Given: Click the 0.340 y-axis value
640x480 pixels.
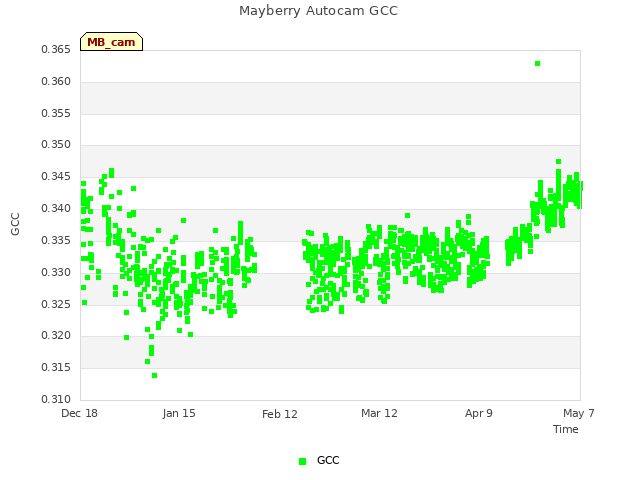Looking at the screenshot, I should point(56,209).
